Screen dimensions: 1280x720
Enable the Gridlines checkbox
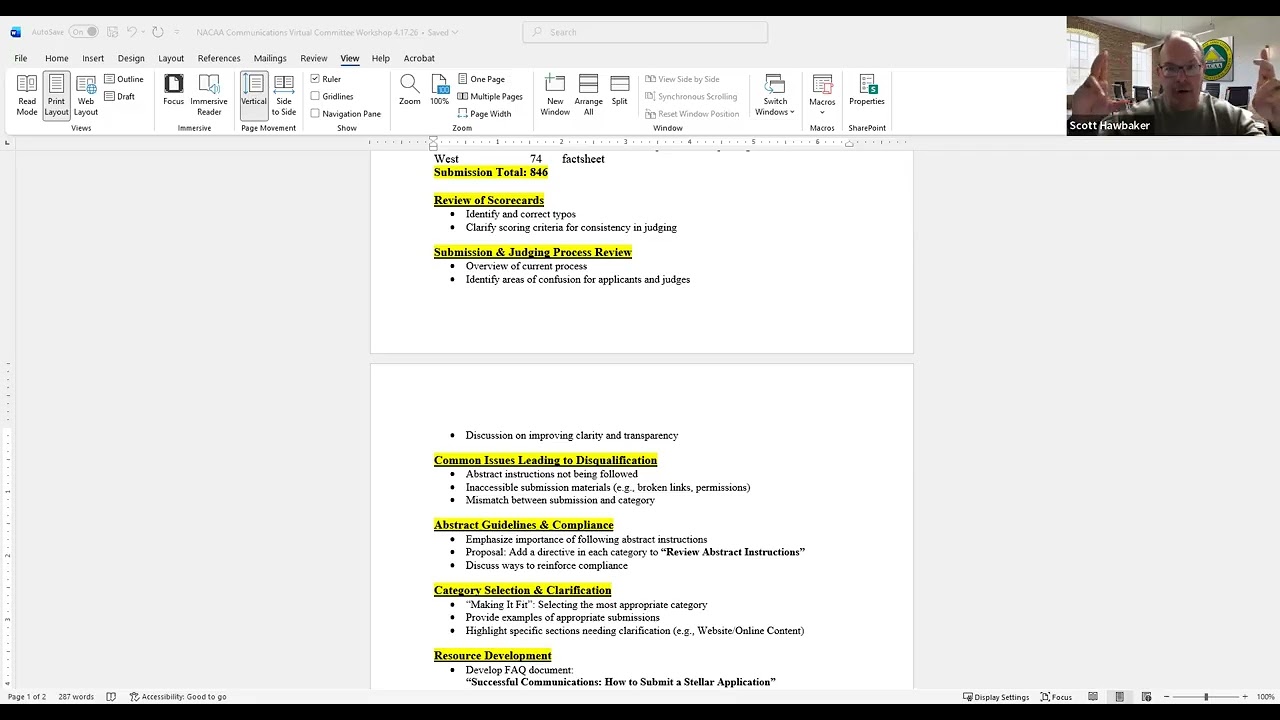pos(315,96)
